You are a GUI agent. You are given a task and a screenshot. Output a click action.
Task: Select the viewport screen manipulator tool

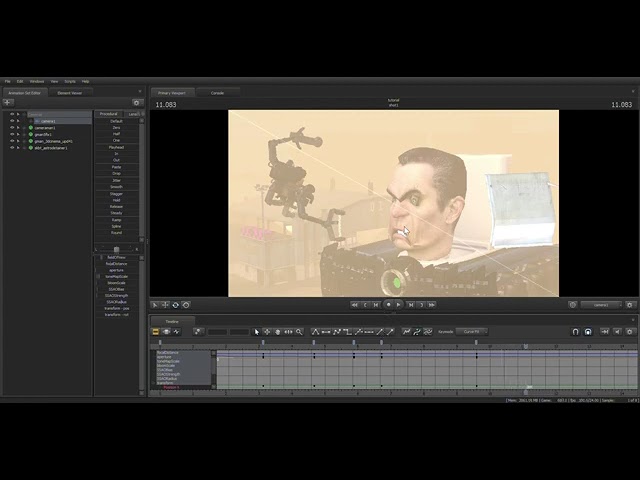click(x=186, y=305)
